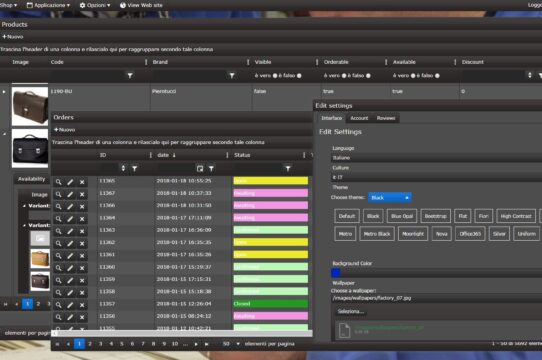Click the Brand column filter funnel icon
The image size is (542, 360).
[232, 75]
